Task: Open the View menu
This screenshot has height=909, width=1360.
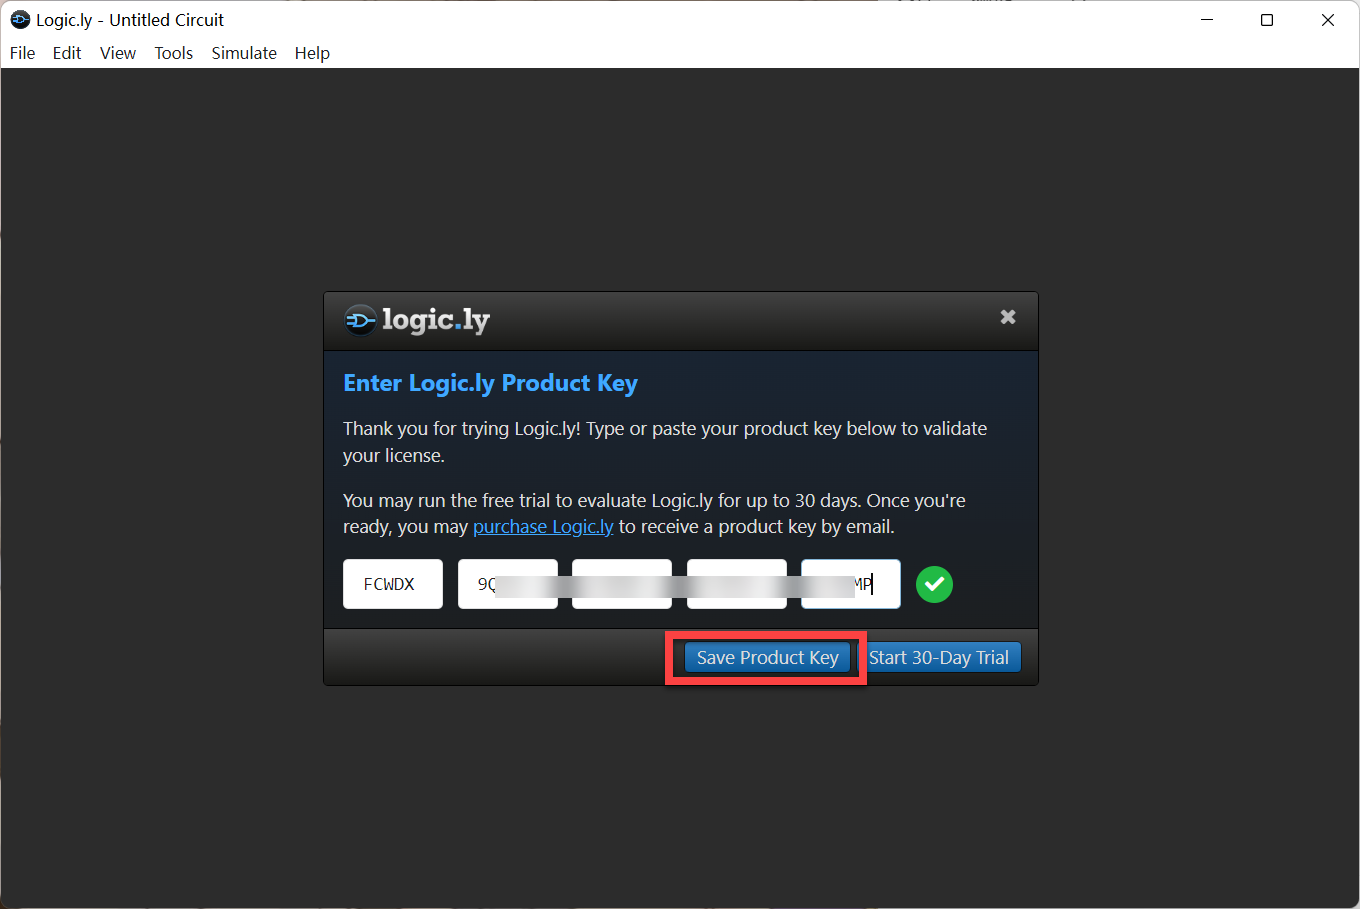Action: click(117, 53)
